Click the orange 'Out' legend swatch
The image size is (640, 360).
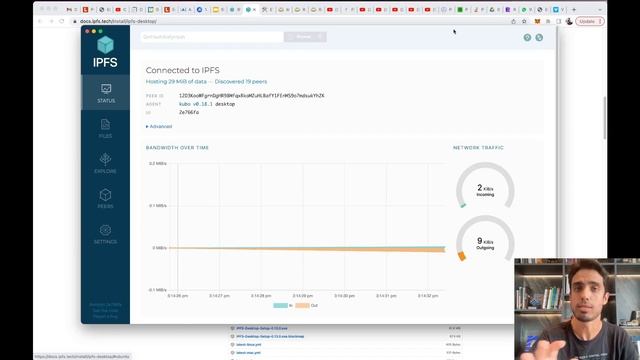click(302, 305)
